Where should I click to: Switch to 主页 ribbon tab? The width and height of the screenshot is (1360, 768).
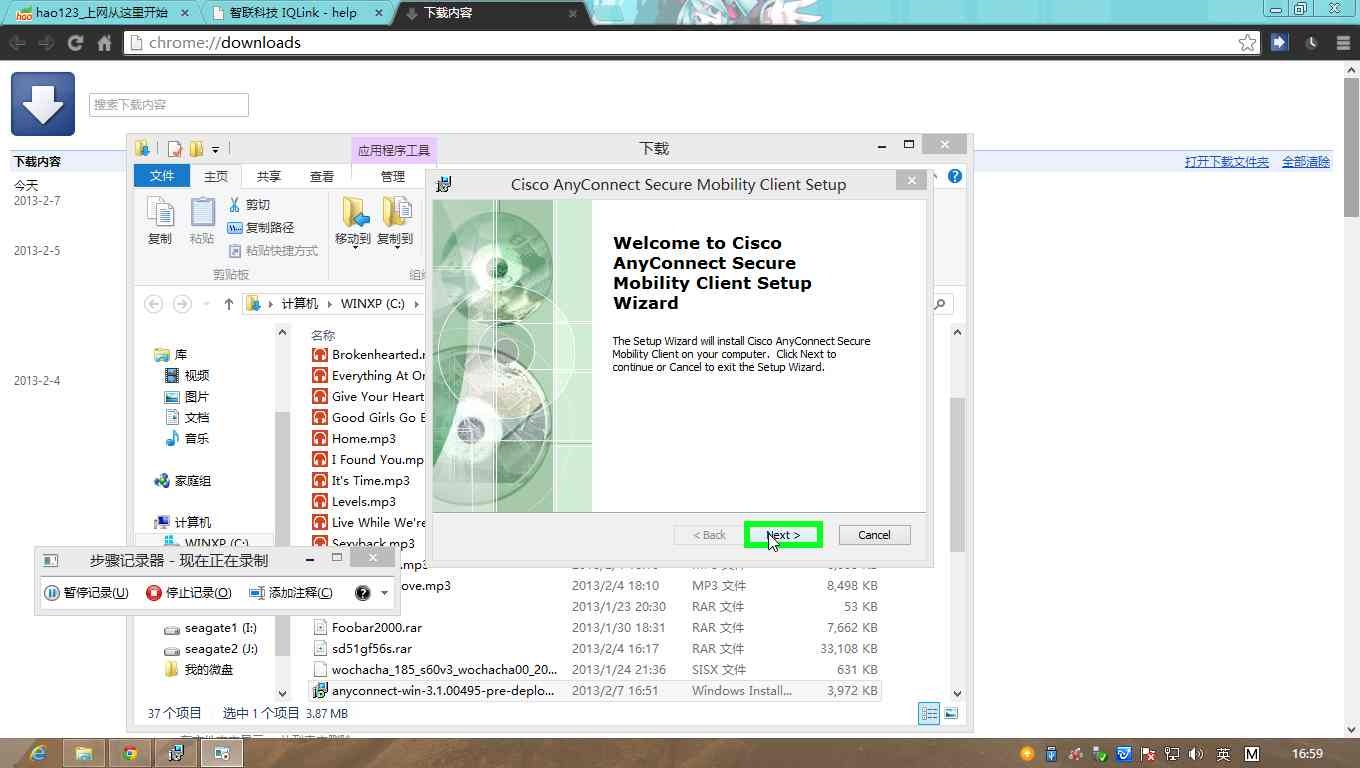[x=216, y=176]
